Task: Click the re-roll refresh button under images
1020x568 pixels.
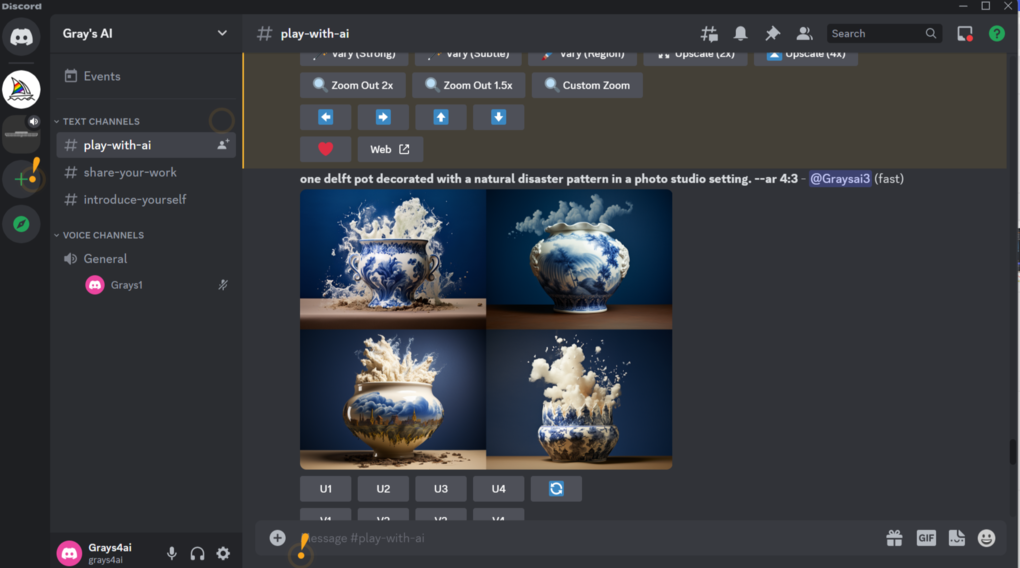Action: pyautogui.click(x=556, y=489)
